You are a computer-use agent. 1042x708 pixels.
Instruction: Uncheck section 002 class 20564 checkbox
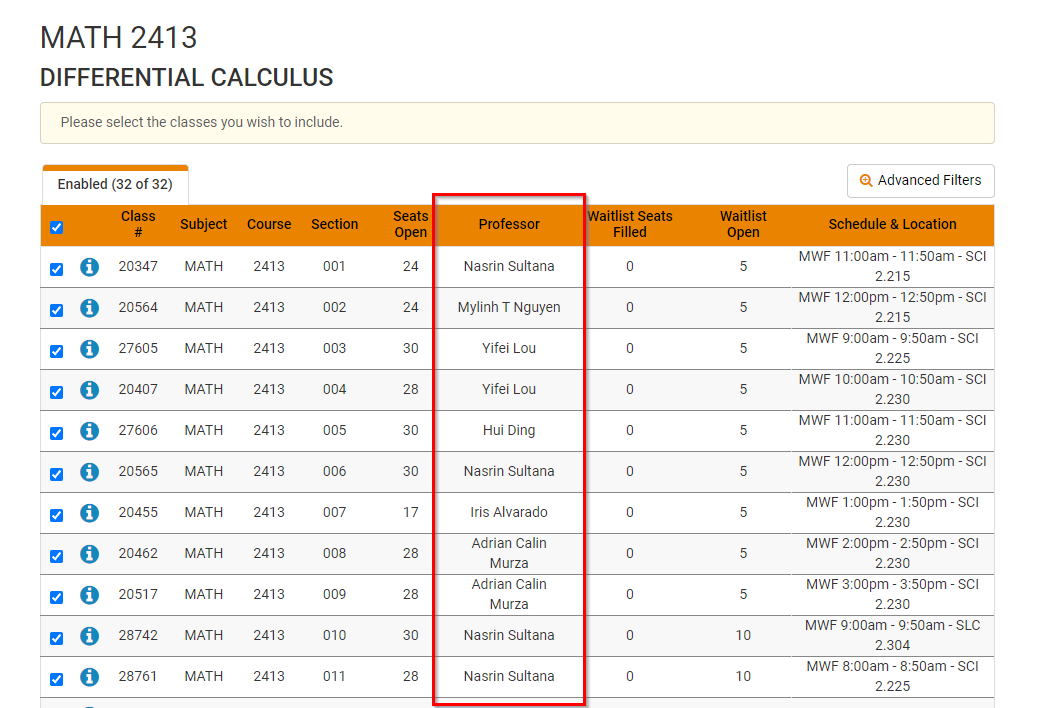[56, 310]
